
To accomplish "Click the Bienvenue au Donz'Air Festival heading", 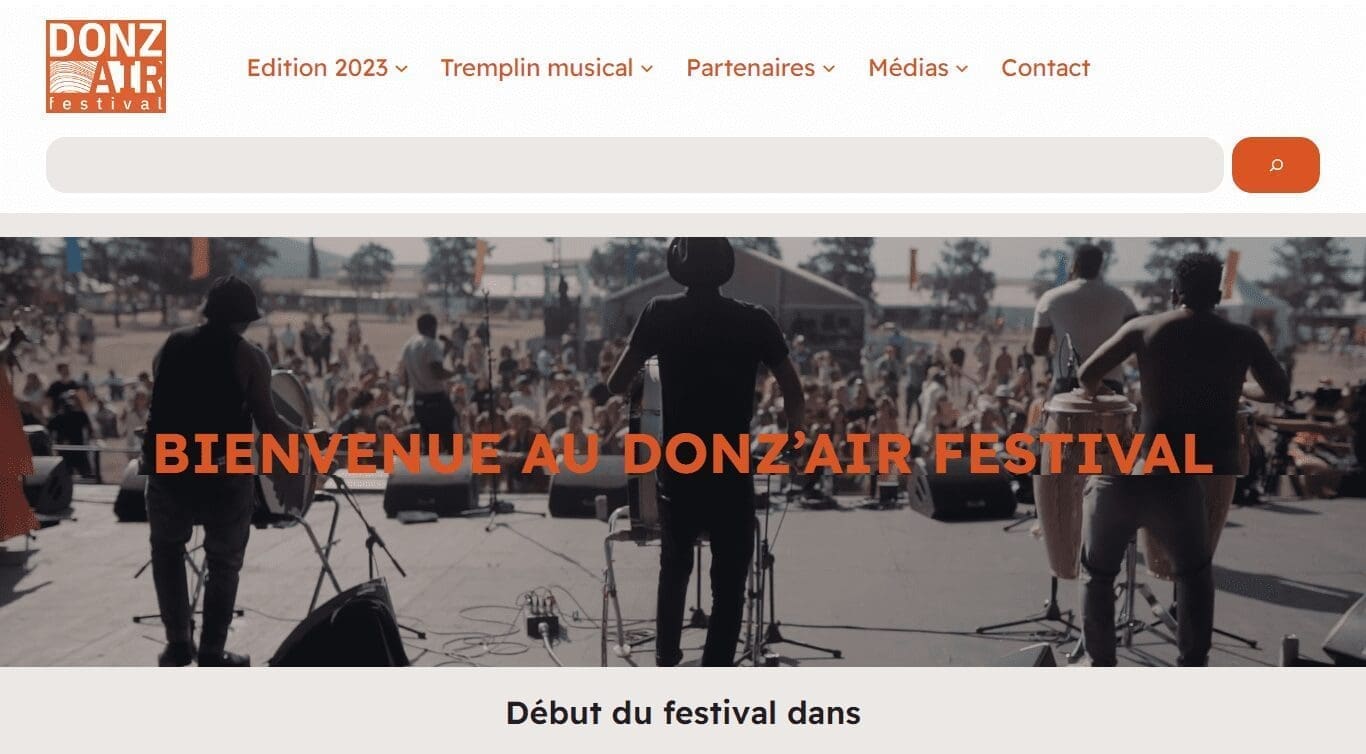I will pos(683,453).
